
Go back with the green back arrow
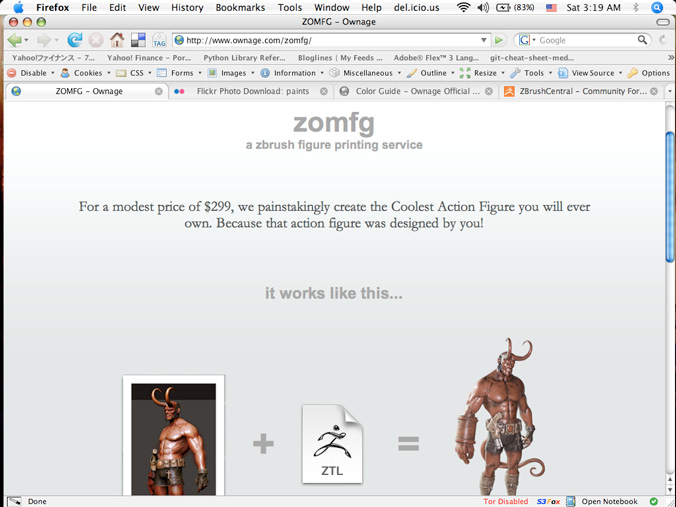pyautogui.click(x=14, y=41)
